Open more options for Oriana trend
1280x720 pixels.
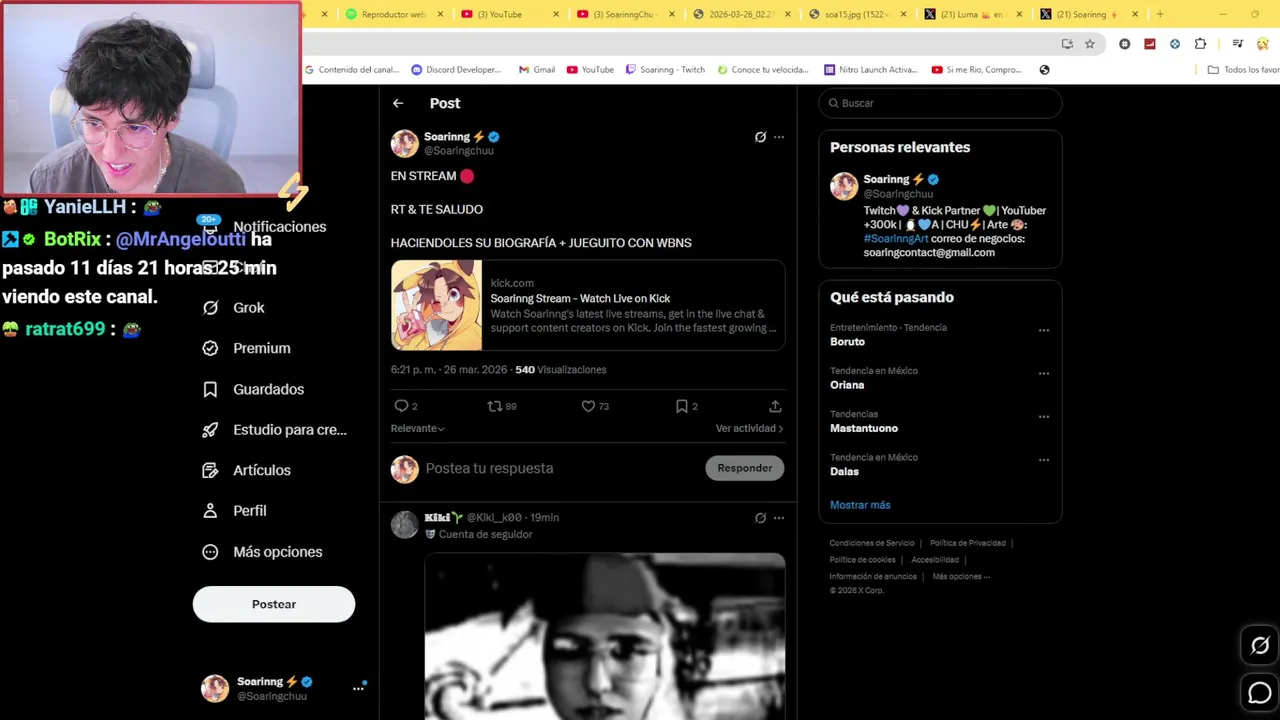point(1044,373)
